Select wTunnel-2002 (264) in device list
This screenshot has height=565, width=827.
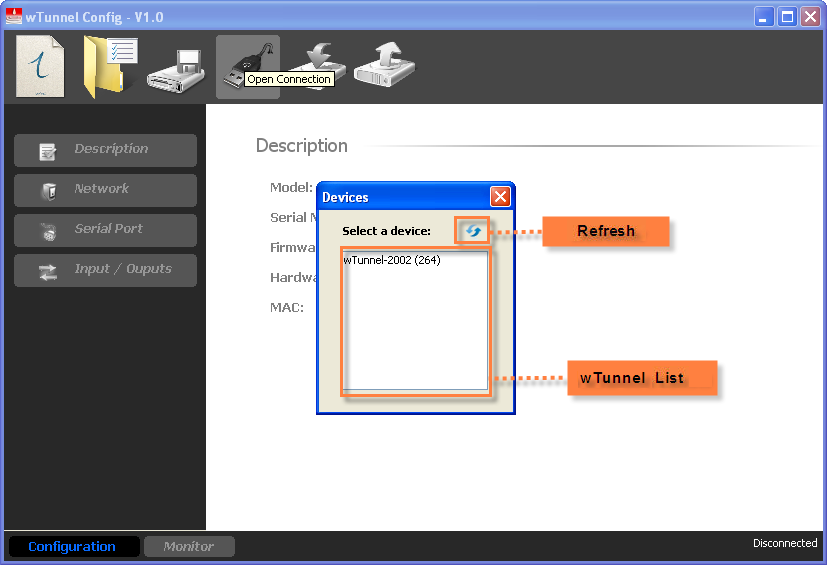coord(392,260)
